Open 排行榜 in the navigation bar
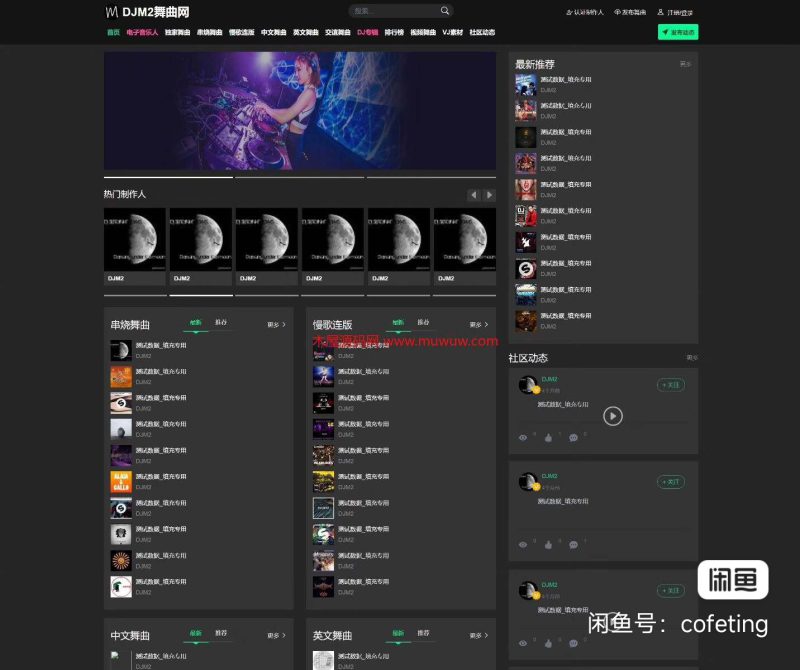The width and height of the screenshot is (800, 670). pyautogui.click(x=394, y=32)
